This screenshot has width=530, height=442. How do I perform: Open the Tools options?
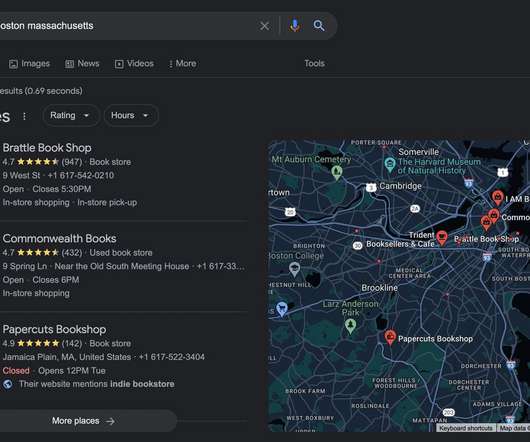tap(314, 64)
